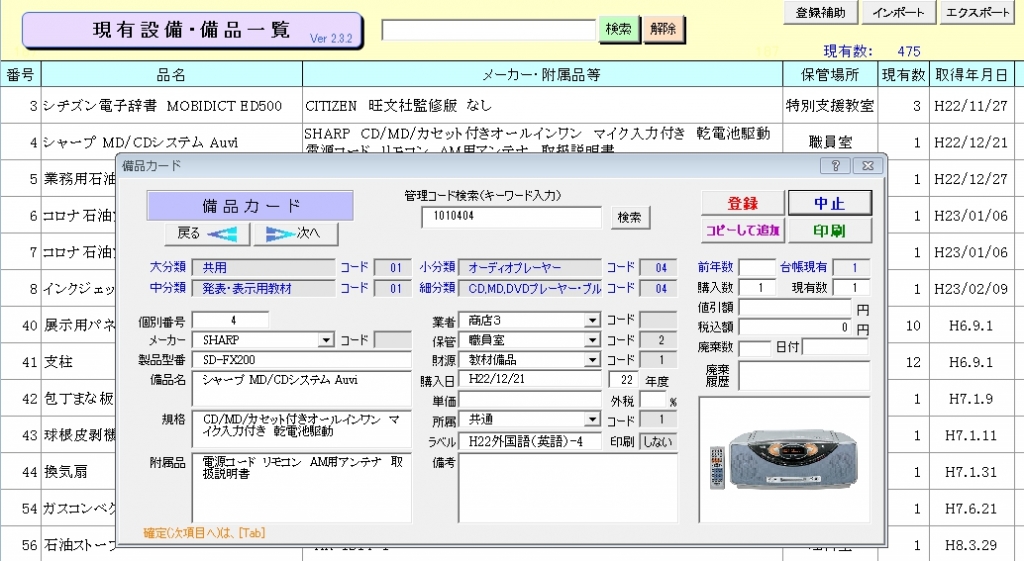Open the 登録補助 button
Viewport: 1024px width, 561px height.
[x=820, y=13]
